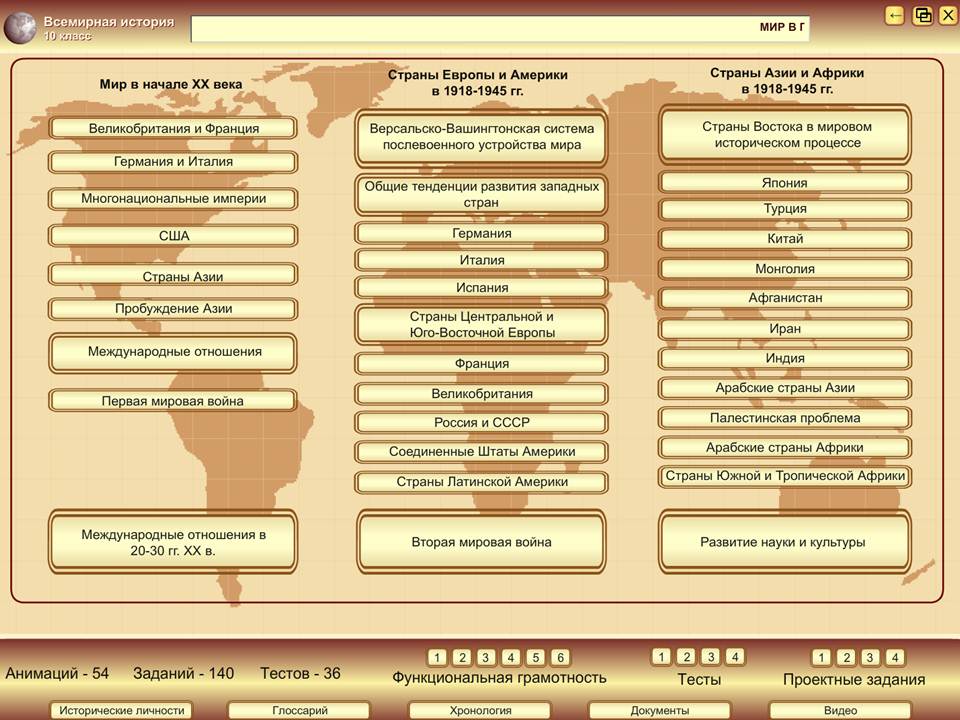
Task: Open Тесты number 3
Action: point(711,657)
